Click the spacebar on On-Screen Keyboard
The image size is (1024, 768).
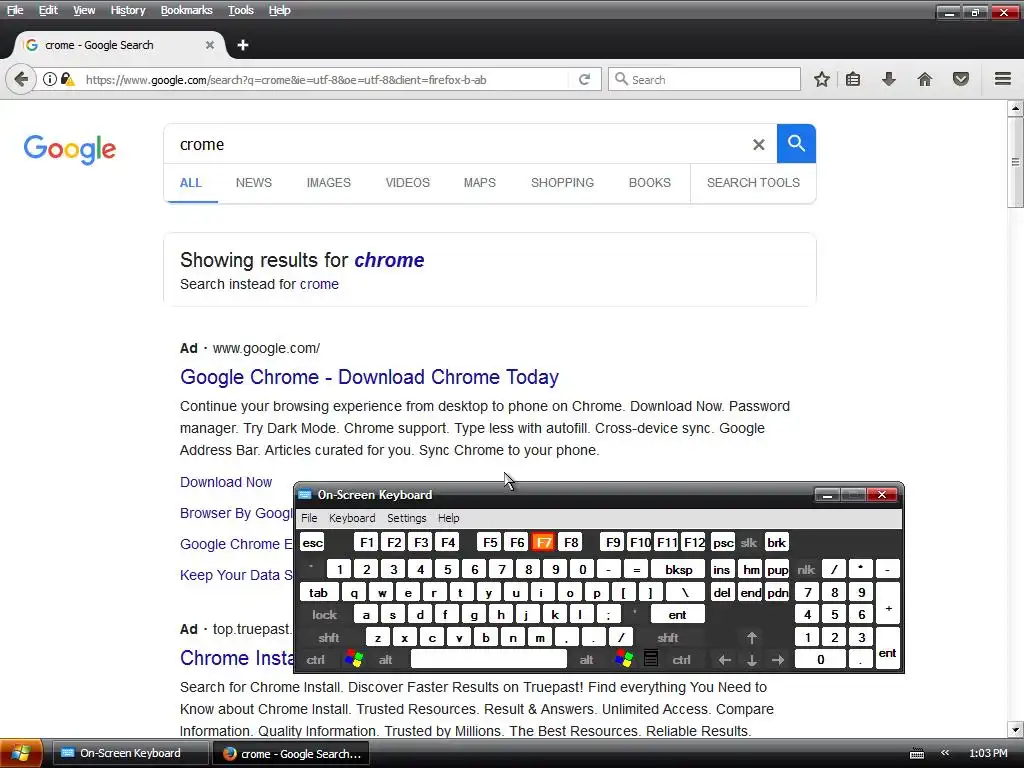coord(488,659)
